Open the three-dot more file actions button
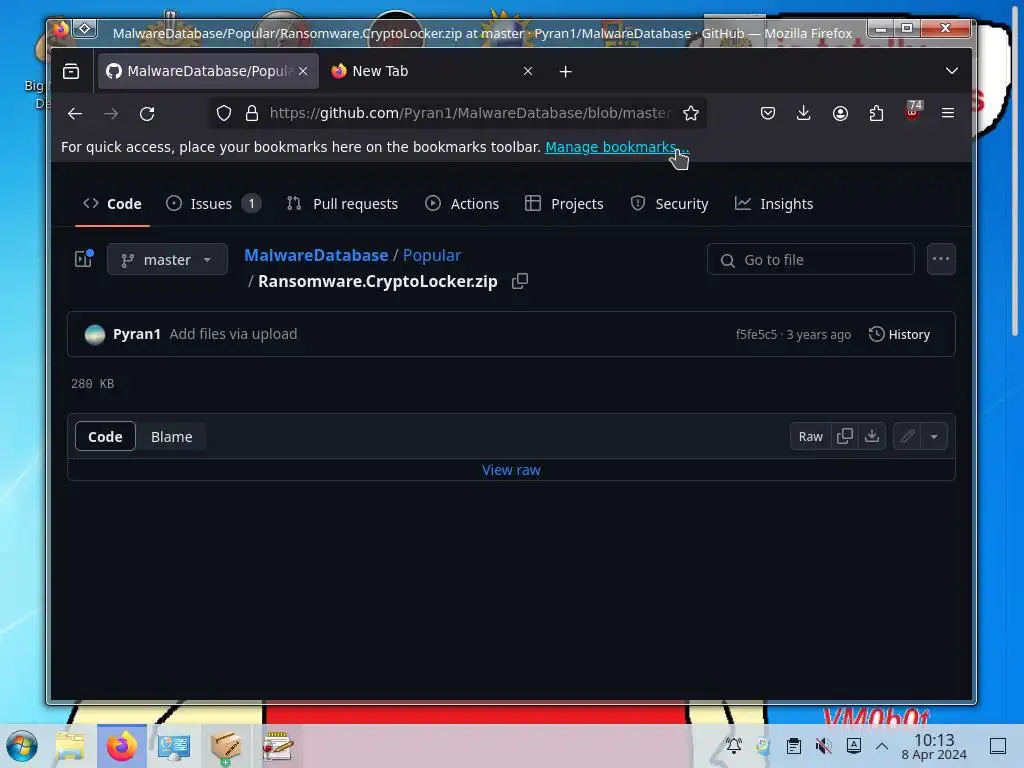1024x768 pixels. (941, 259)
